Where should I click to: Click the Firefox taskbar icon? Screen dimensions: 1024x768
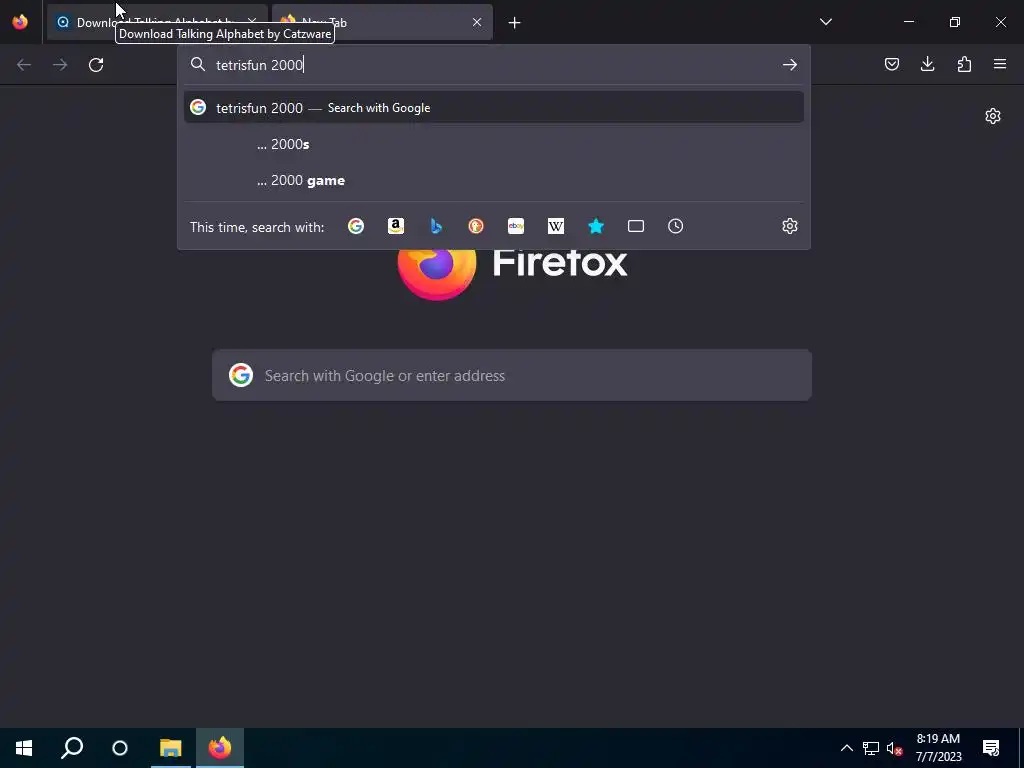[220, 748]
